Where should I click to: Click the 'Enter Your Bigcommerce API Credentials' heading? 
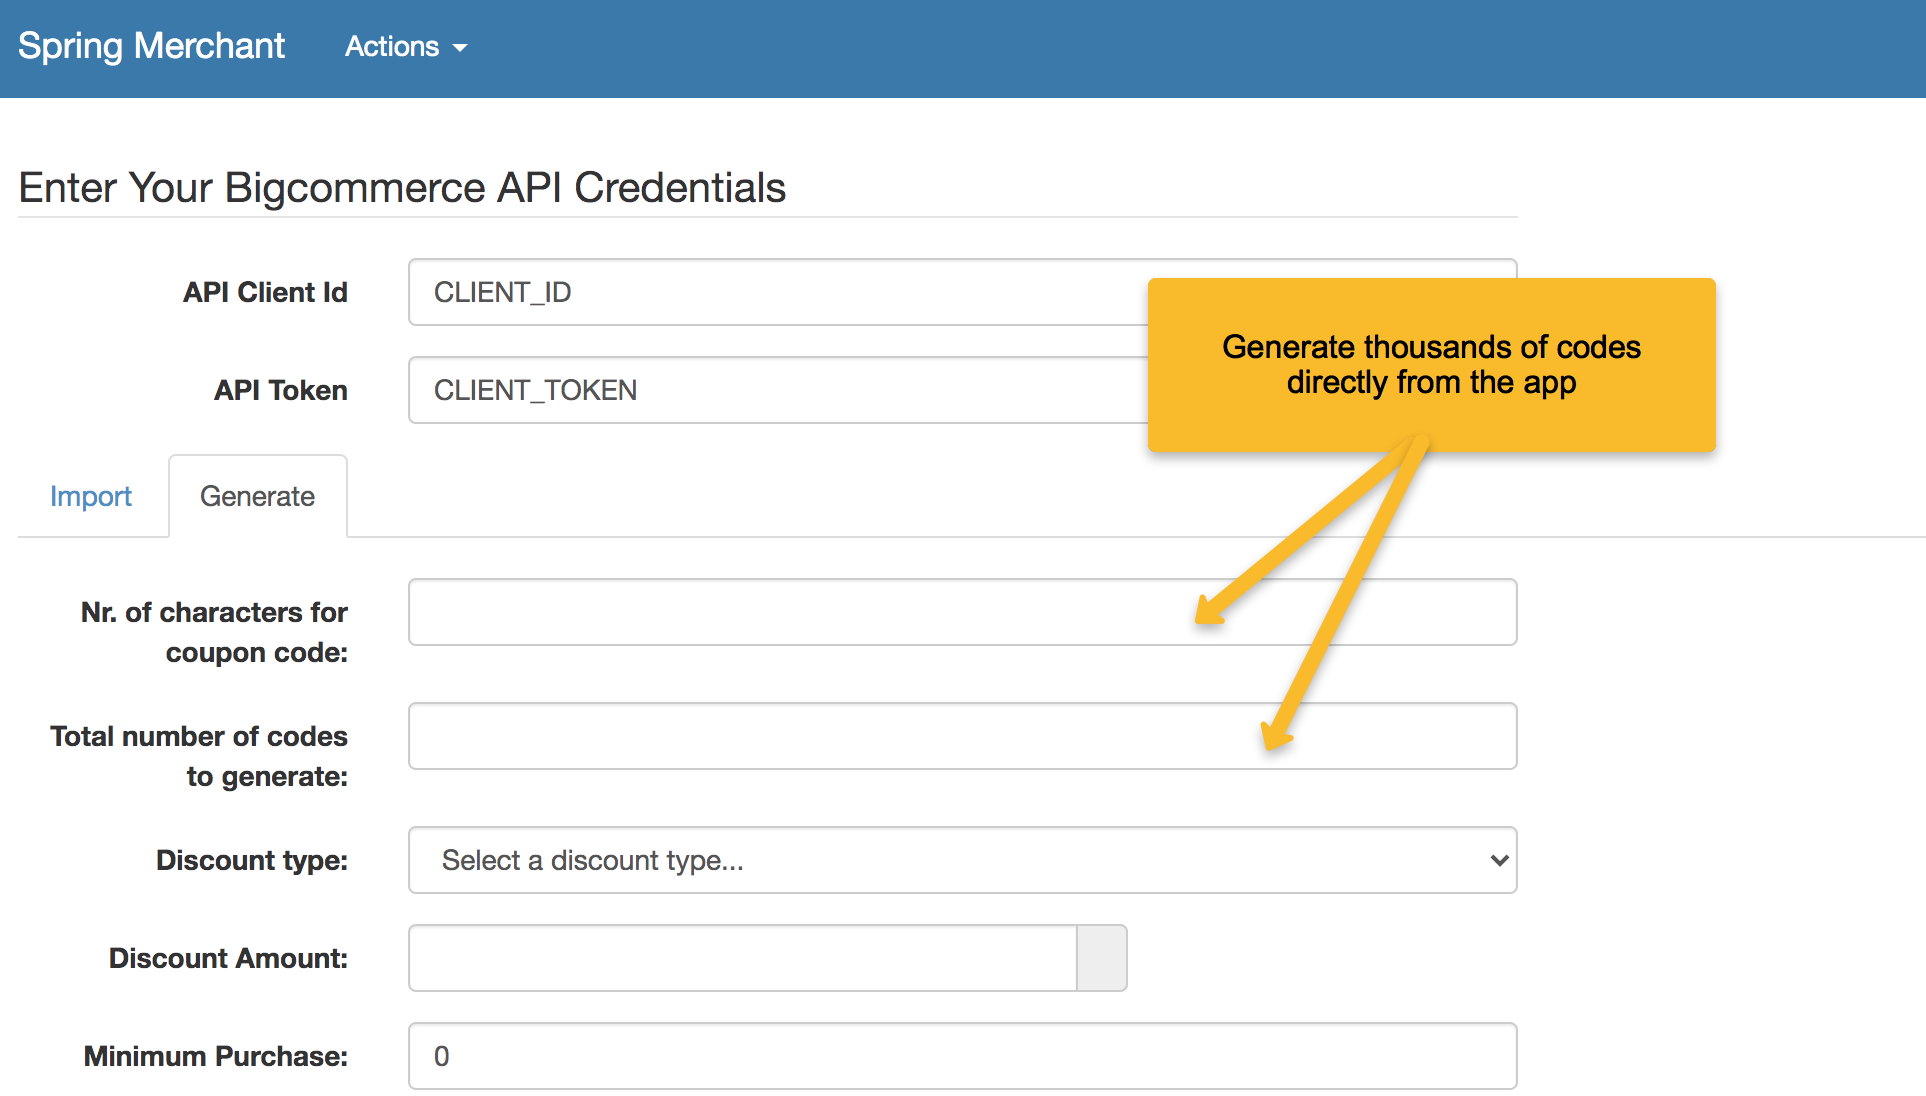point(402,188)
